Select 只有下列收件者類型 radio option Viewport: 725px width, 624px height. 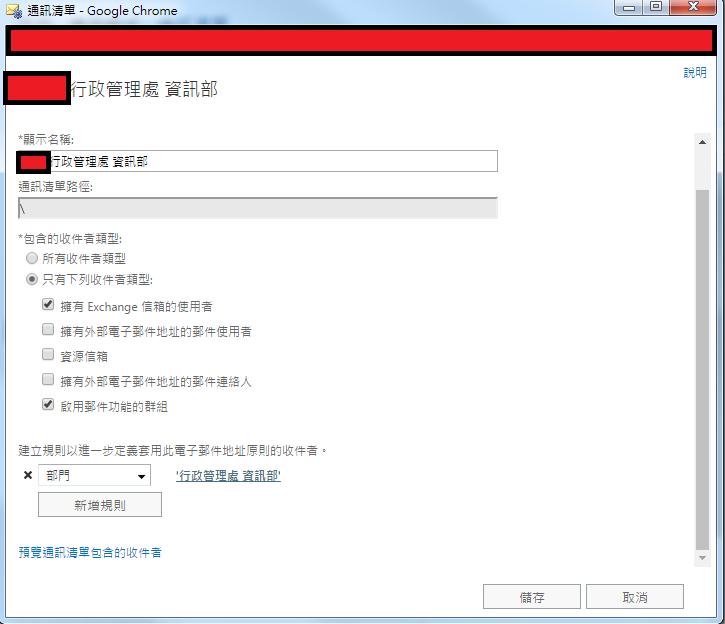point(31,279)
